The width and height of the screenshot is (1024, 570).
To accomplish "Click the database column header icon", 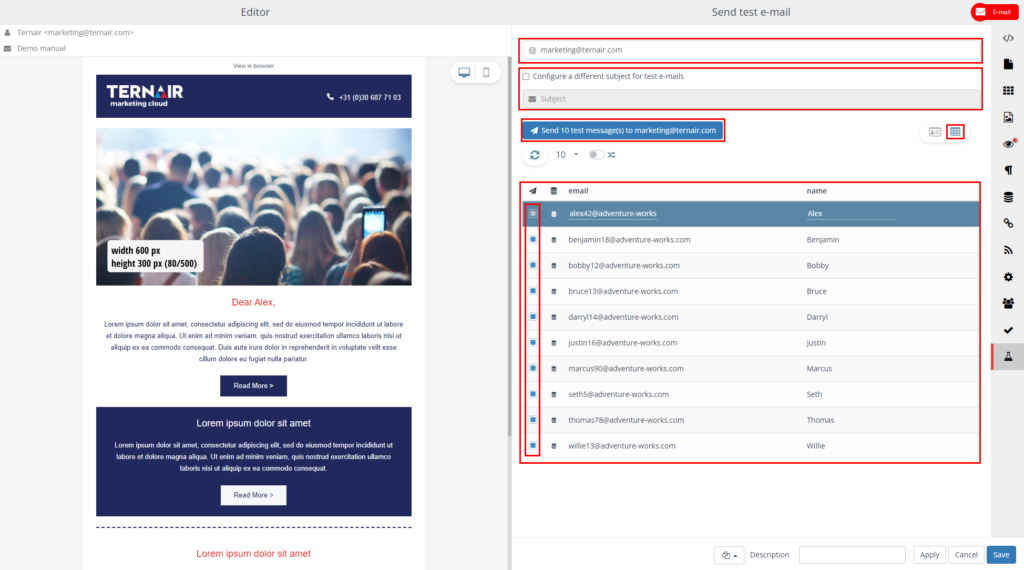I will [554, 191].
